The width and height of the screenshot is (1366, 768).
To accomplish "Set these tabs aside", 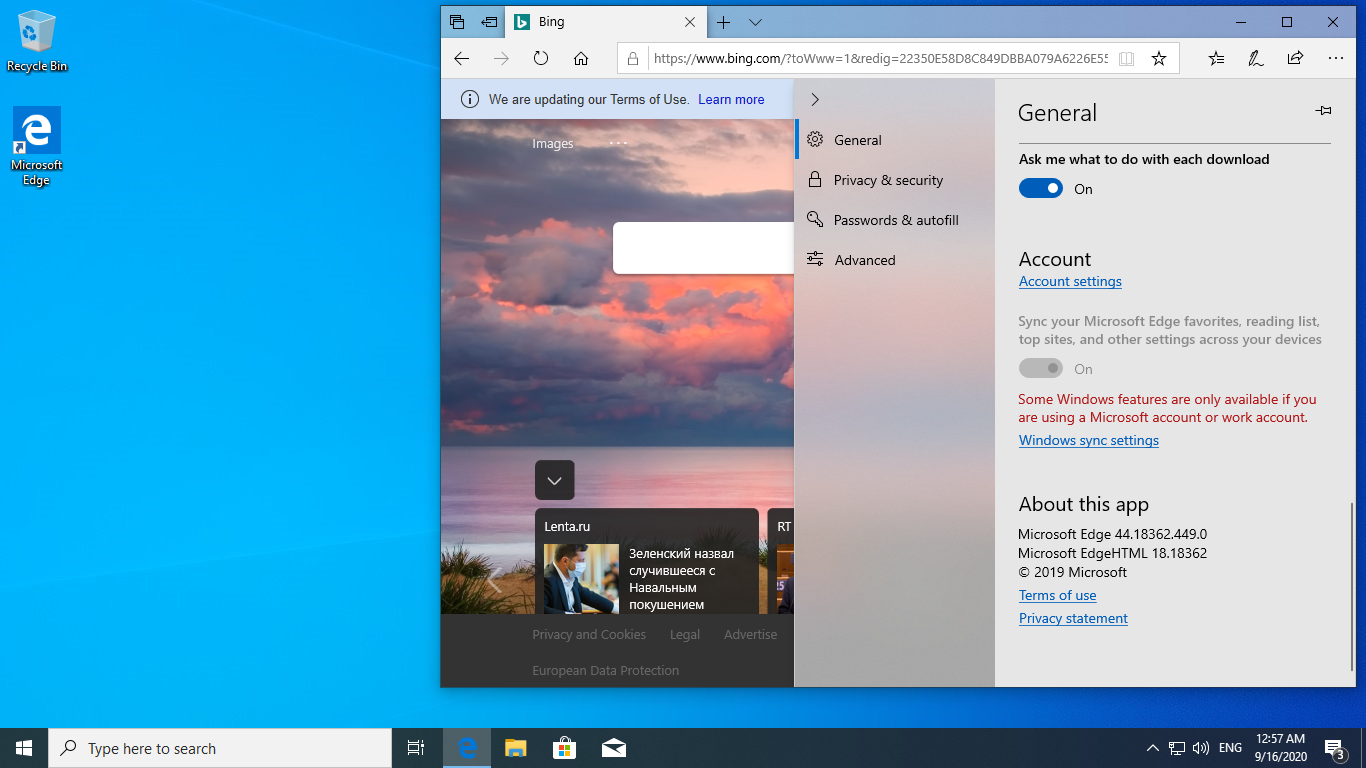I will point(489,22).
